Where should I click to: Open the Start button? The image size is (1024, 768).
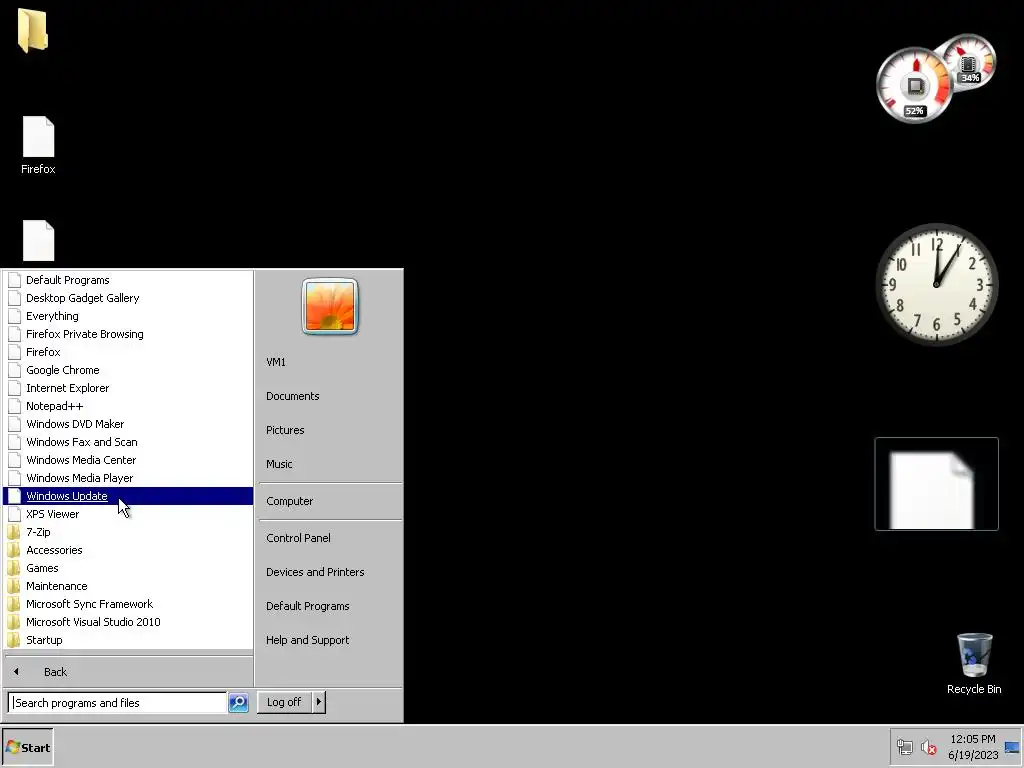[x=27, y=747]
